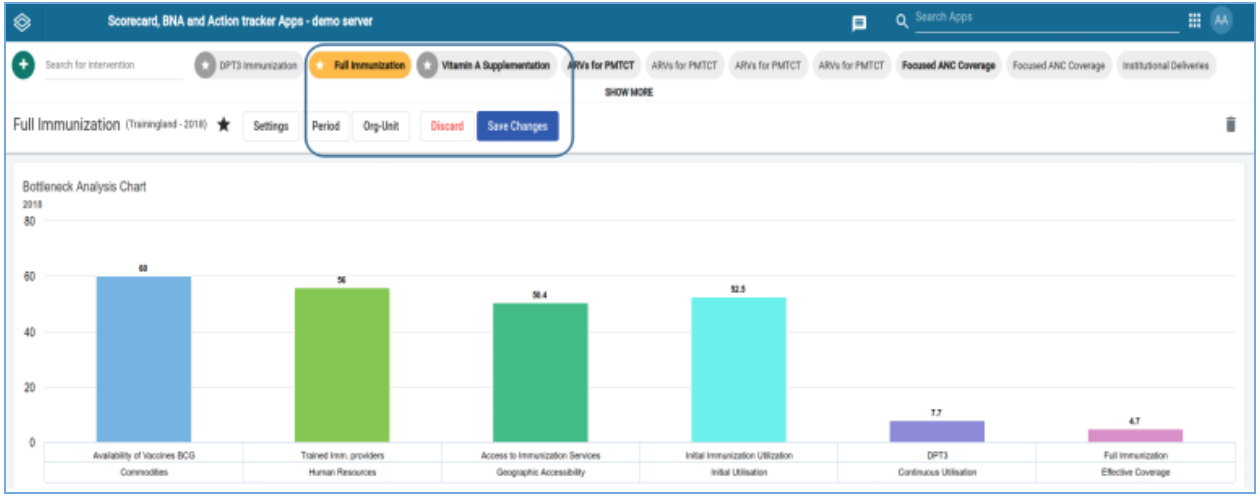Screen dimensions: 1260x498
Task: Toggle star on DPT3 Immunization chip
Action: (x=205, y=66)
